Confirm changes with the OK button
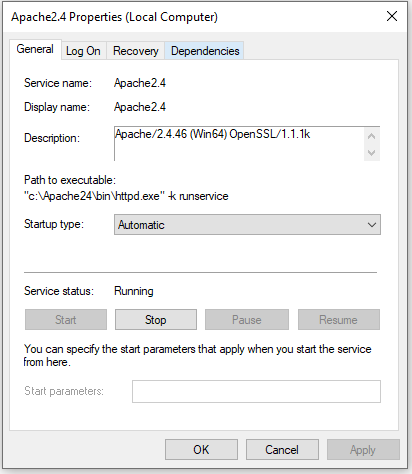The image size is (412, 474). coord(201,450)
